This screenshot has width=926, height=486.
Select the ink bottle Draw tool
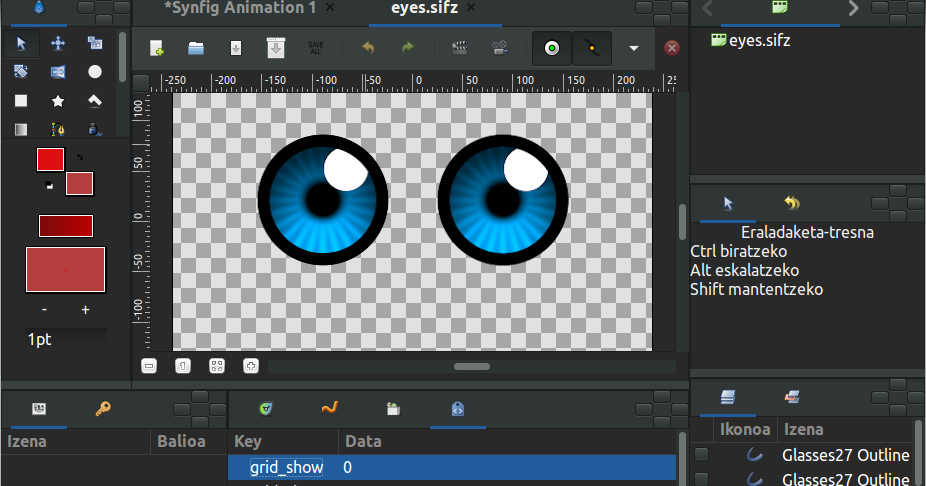94,129
